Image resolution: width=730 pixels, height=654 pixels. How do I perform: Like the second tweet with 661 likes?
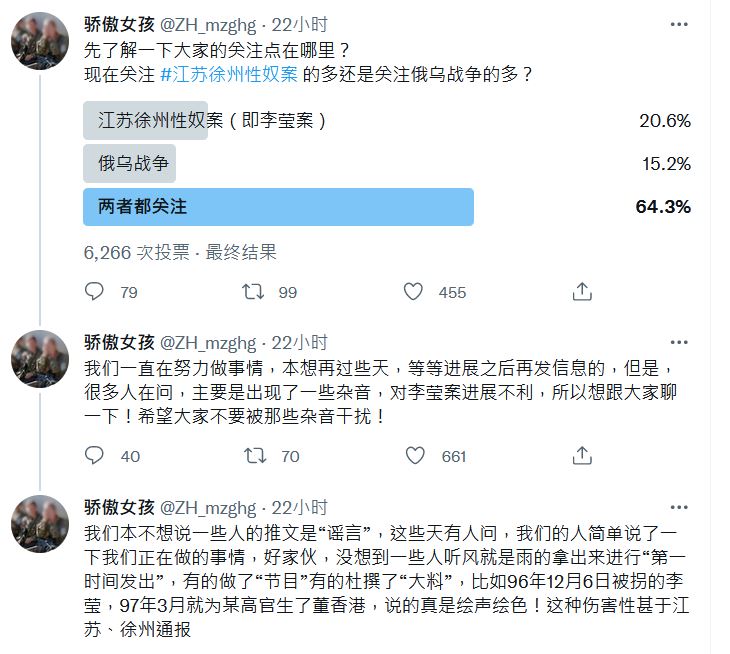point(413,456)
